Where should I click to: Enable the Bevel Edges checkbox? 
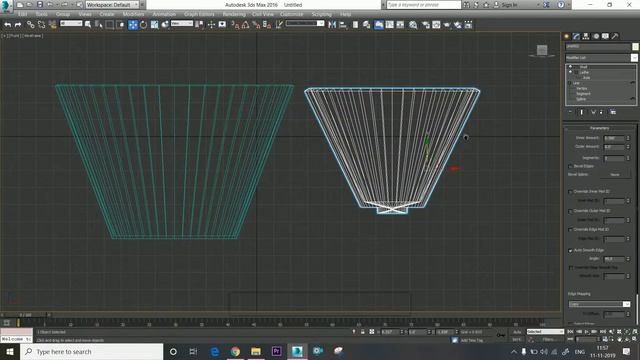570,167
